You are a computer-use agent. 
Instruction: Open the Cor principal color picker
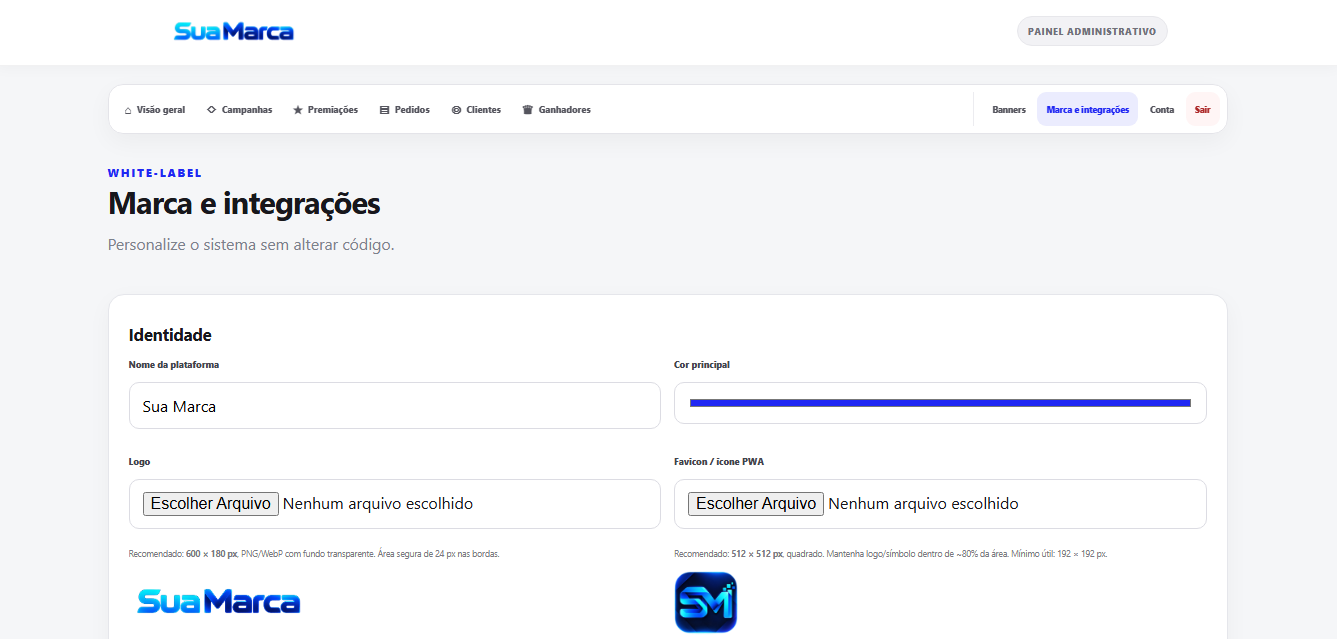pos(940,403)
